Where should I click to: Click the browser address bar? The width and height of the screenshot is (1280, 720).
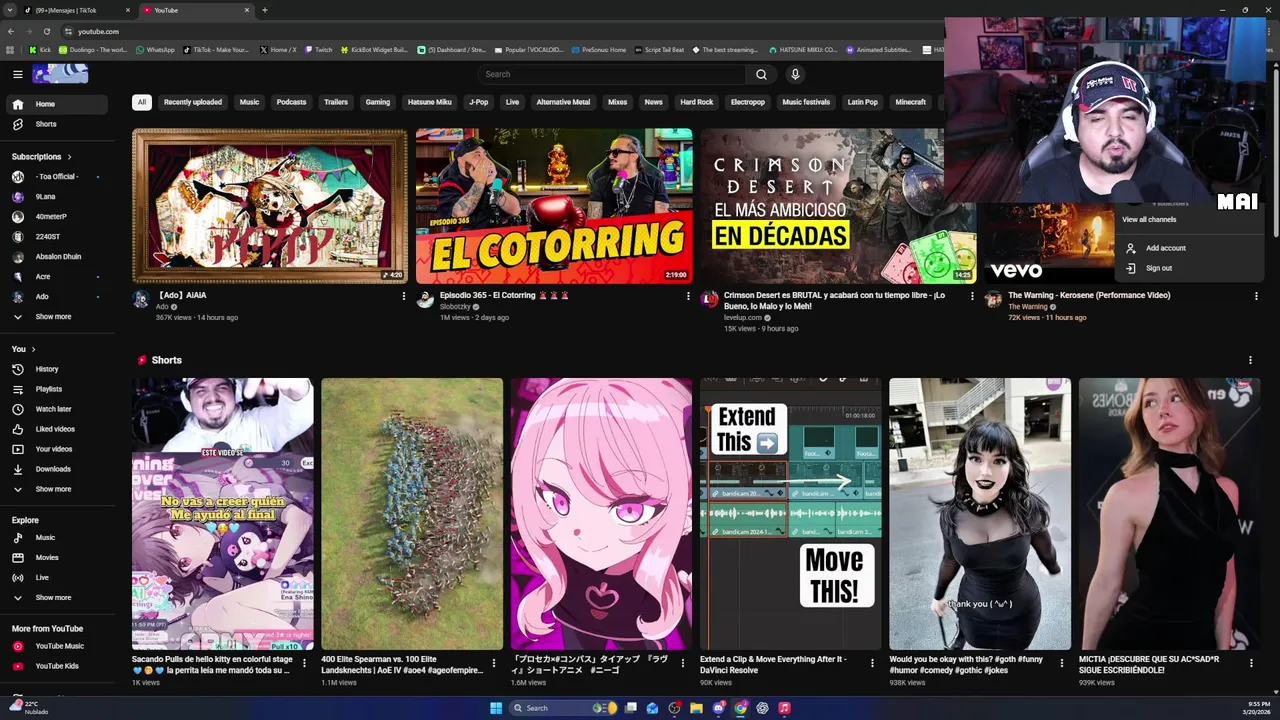[500, 31]
